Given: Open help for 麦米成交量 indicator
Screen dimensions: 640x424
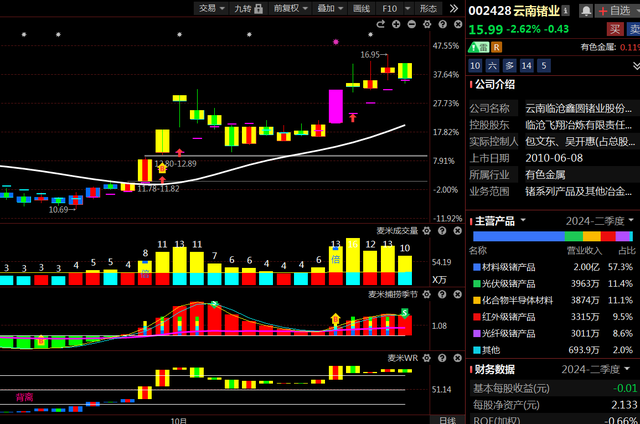Looking at the screenshot, I should pyautogui.click(x=442, y=231).
